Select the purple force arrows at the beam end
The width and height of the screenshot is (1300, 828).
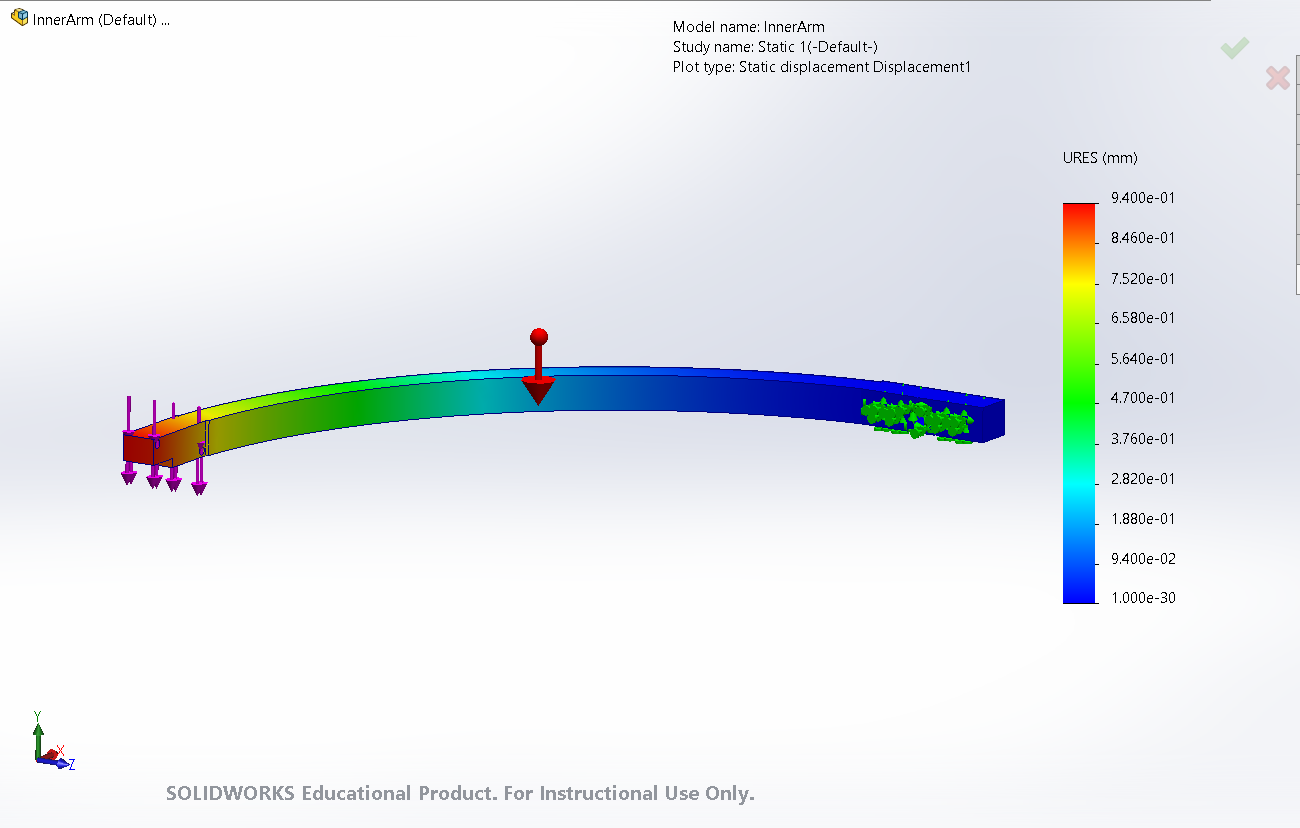click(163, 446)
